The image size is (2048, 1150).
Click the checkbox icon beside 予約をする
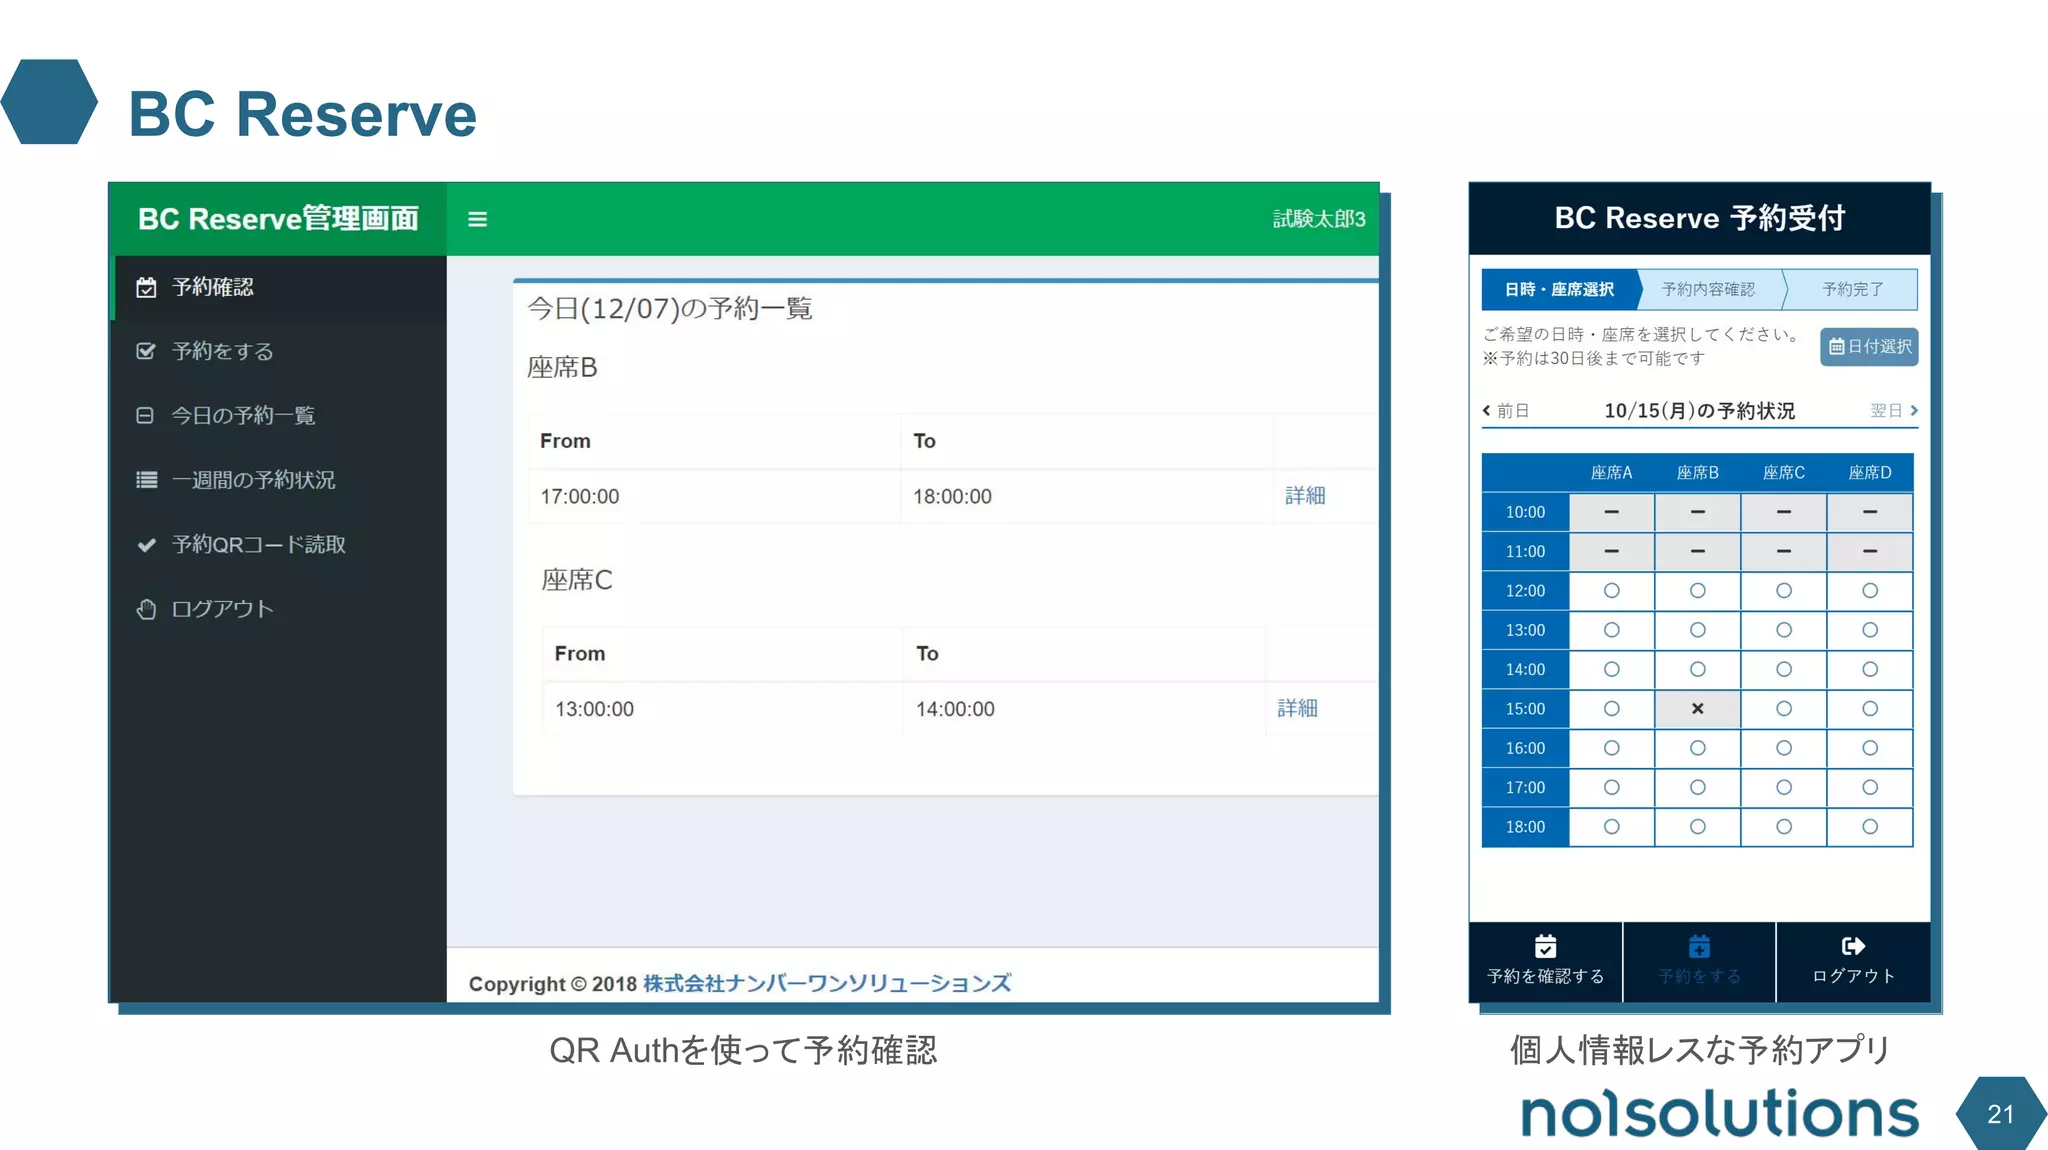pos(146,351)
